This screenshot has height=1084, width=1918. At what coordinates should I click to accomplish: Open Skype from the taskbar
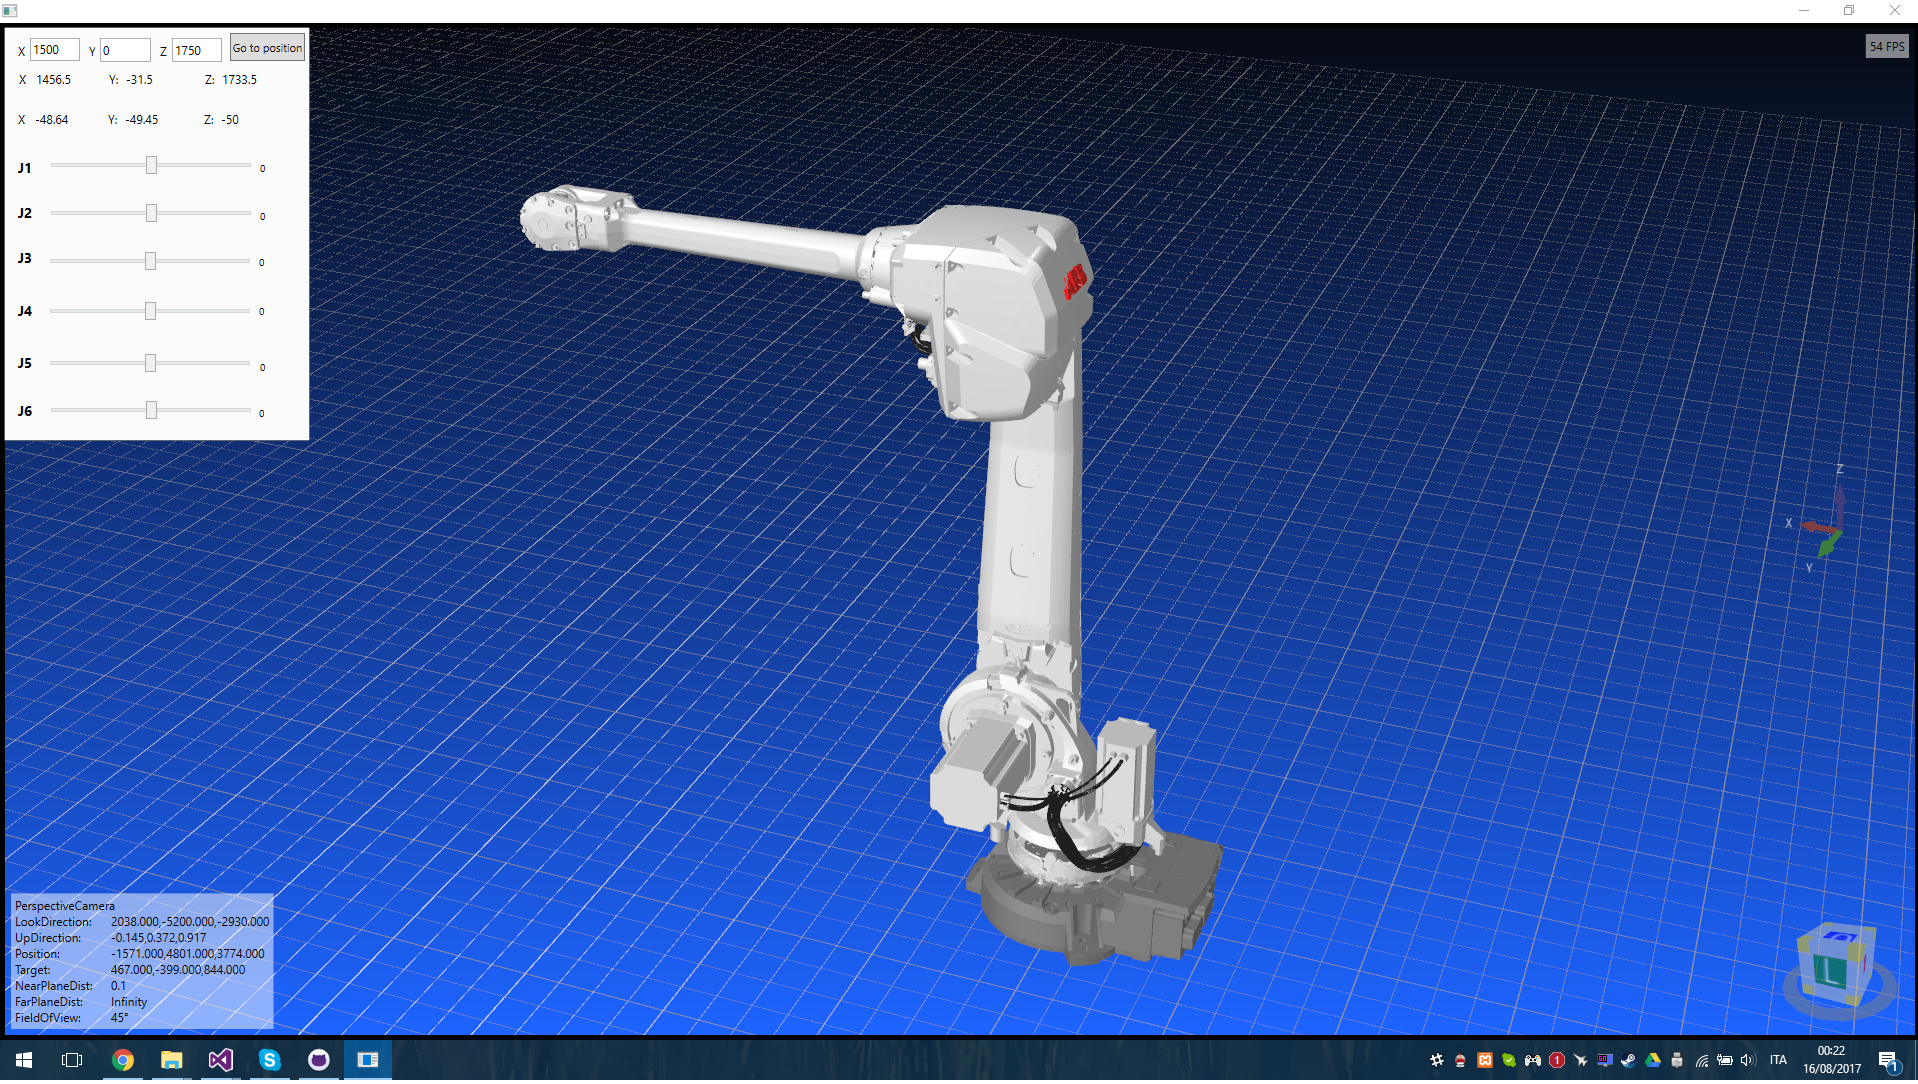pos(270,1060)
